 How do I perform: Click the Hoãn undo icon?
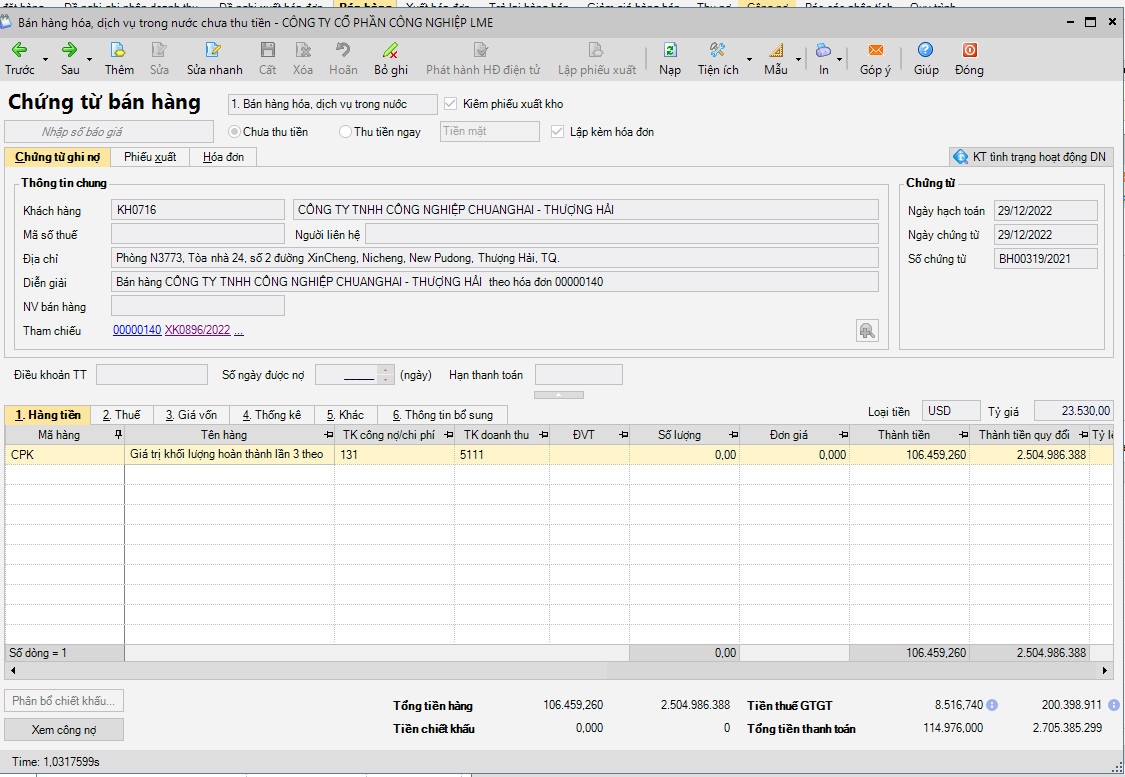[343, 50]
